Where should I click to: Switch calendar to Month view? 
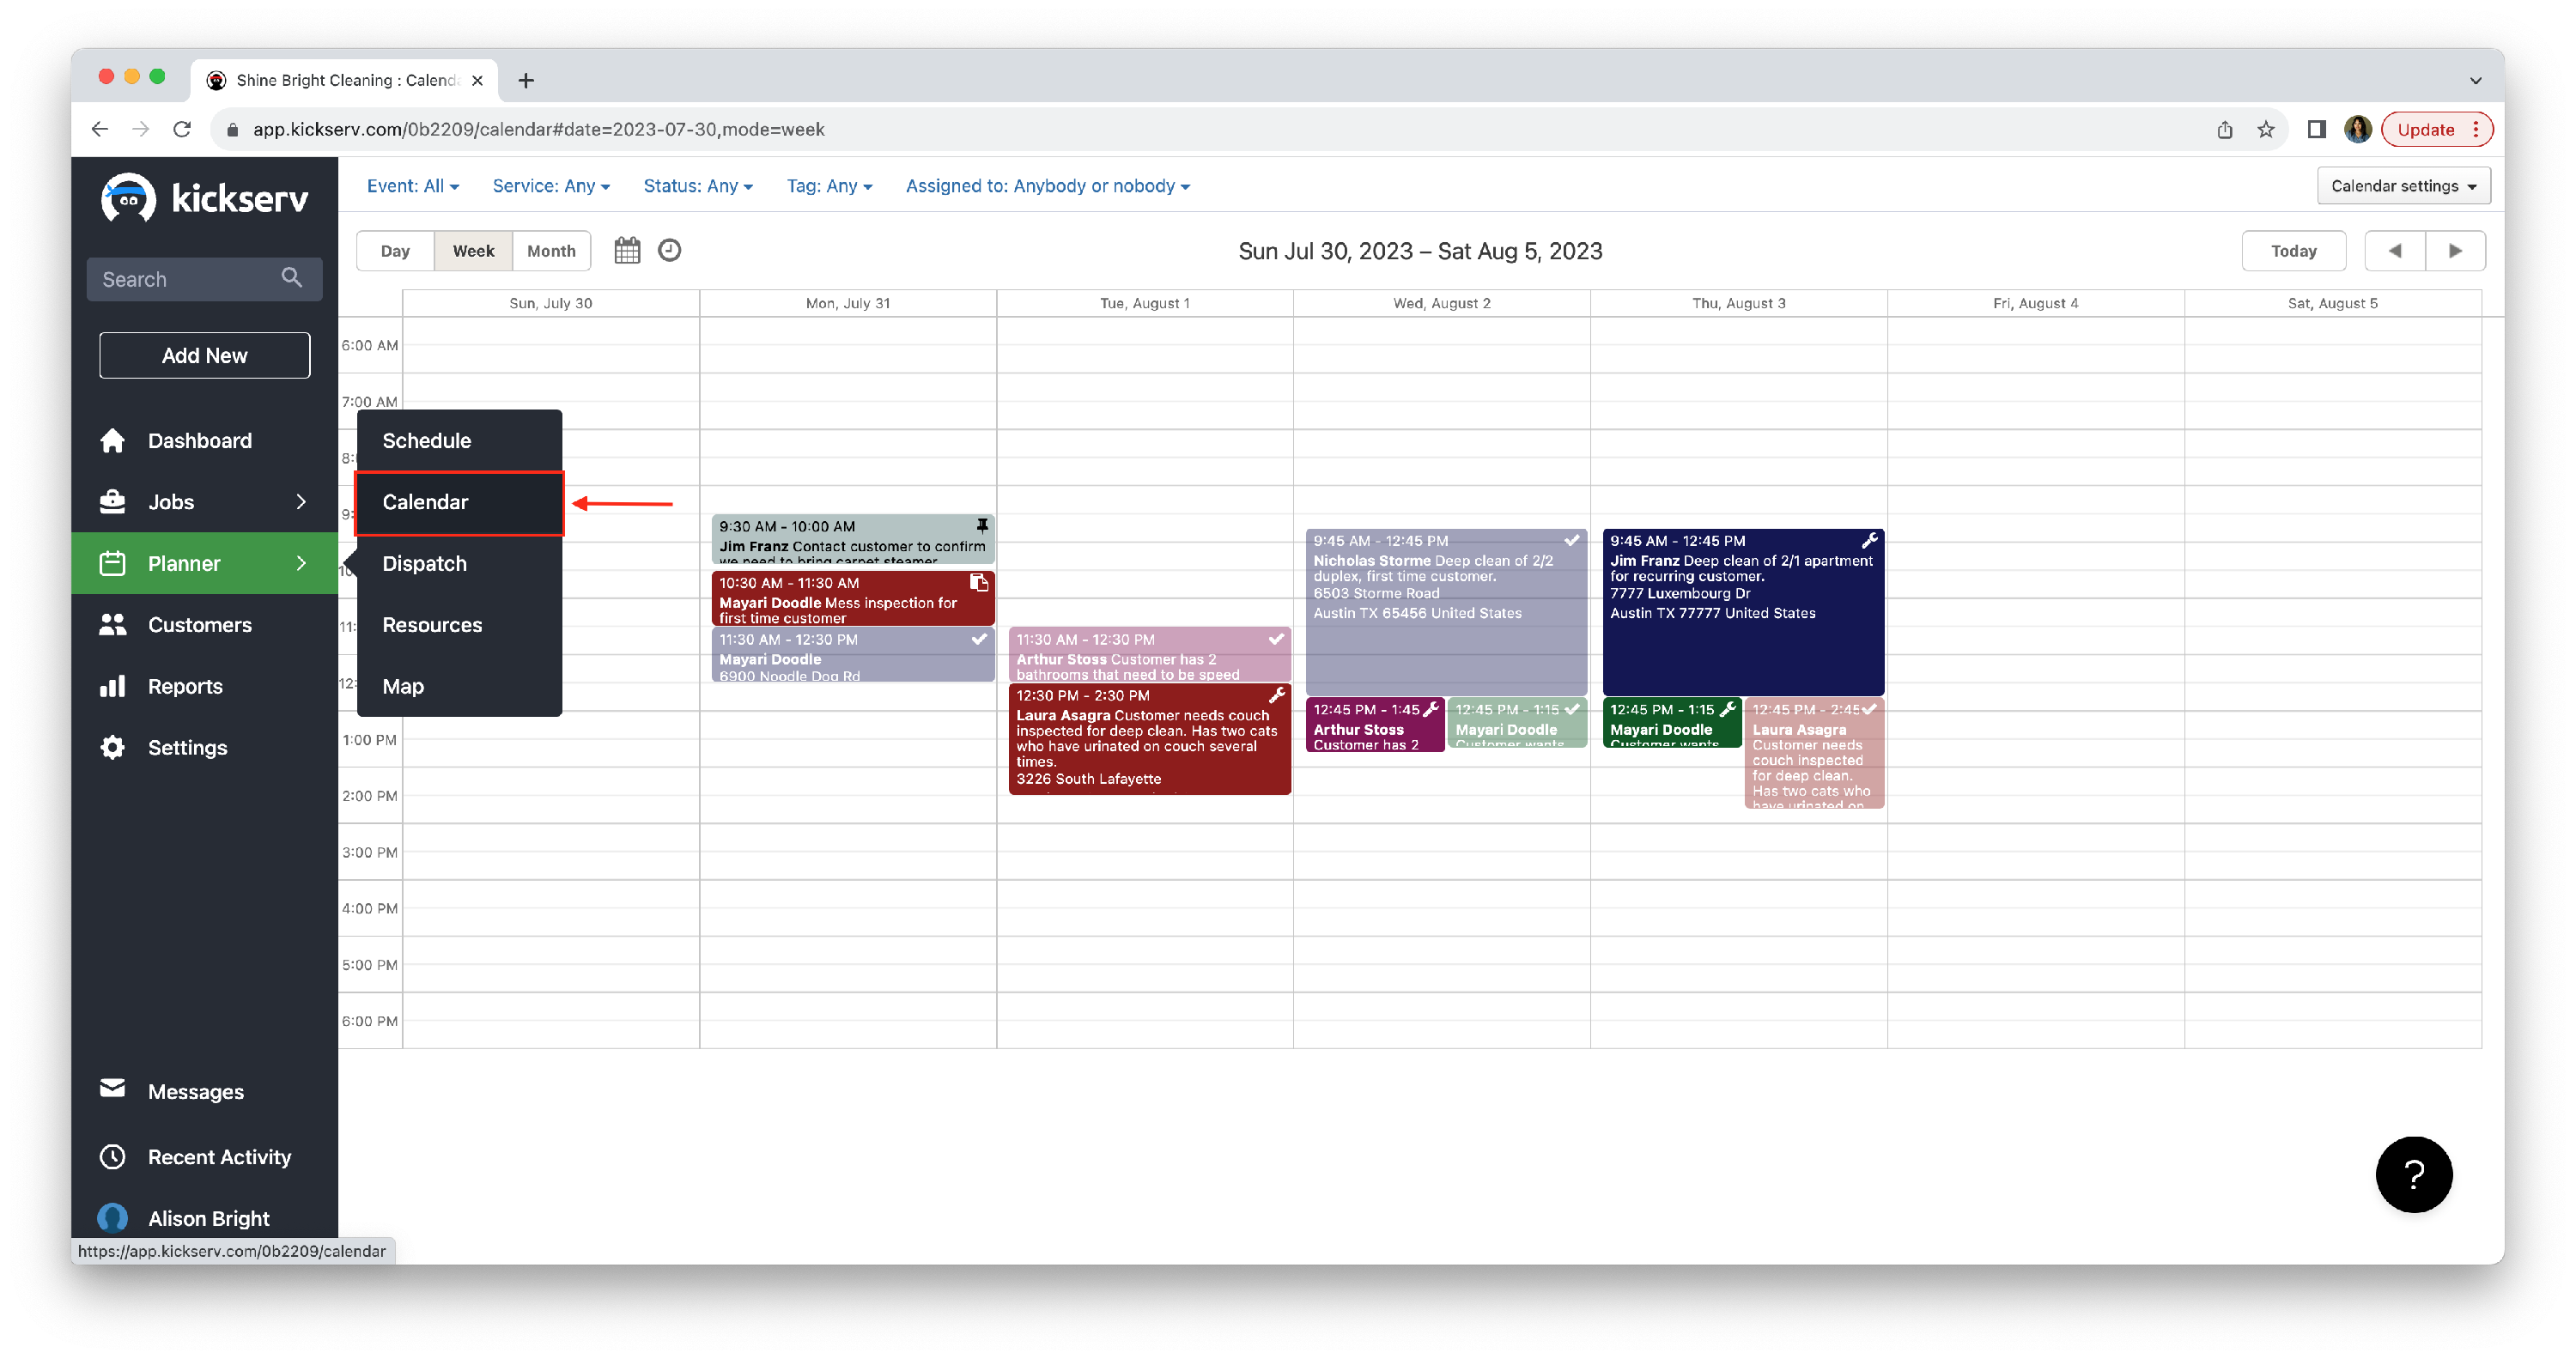click(551, 251)
